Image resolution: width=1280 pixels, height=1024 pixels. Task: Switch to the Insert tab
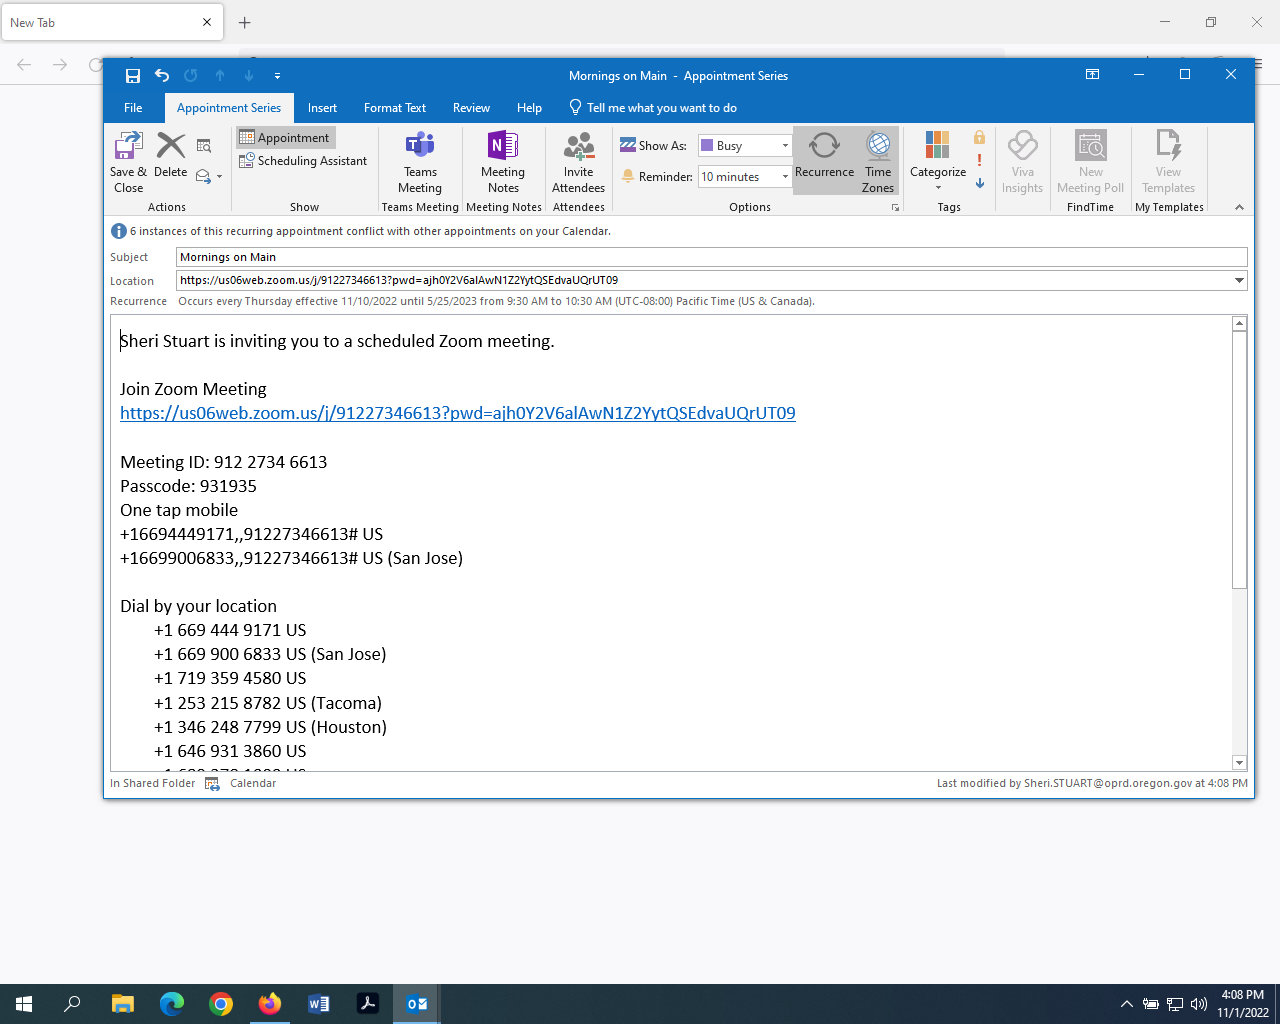[x=322, y=108]
